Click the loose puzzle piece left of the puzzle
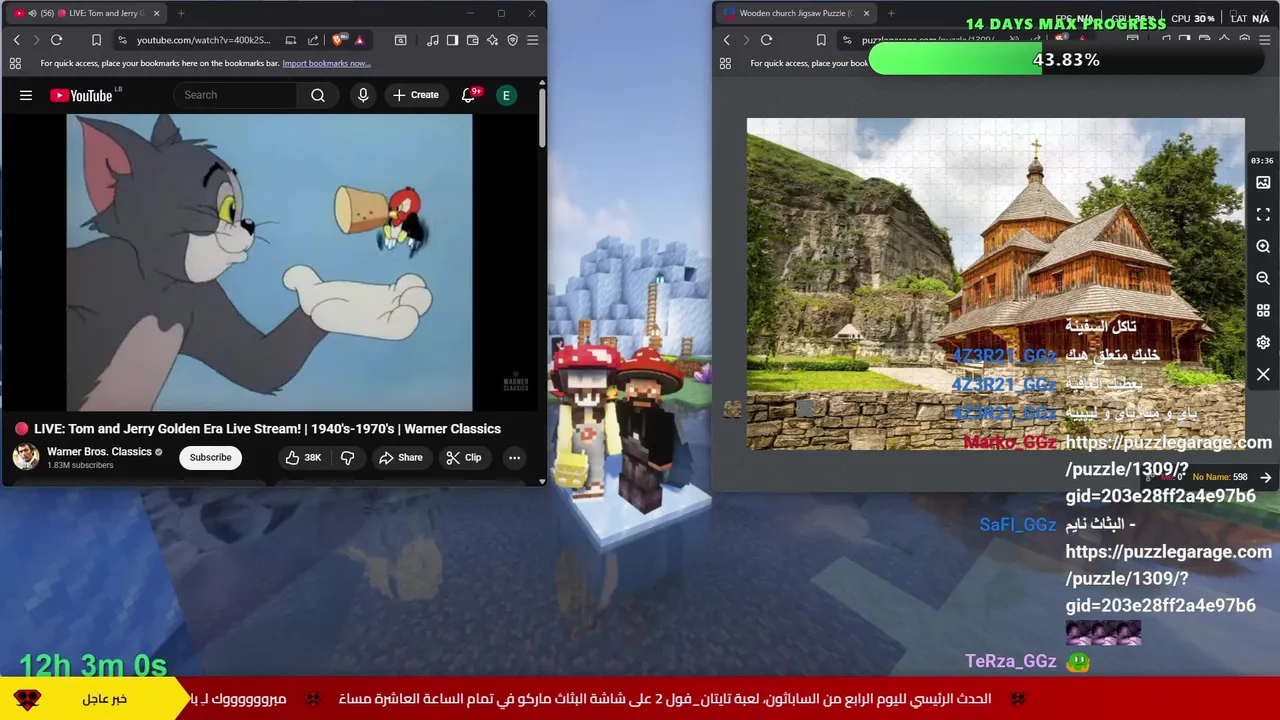The width and height of the screenshot is (1280, 720). pos(733,409)
